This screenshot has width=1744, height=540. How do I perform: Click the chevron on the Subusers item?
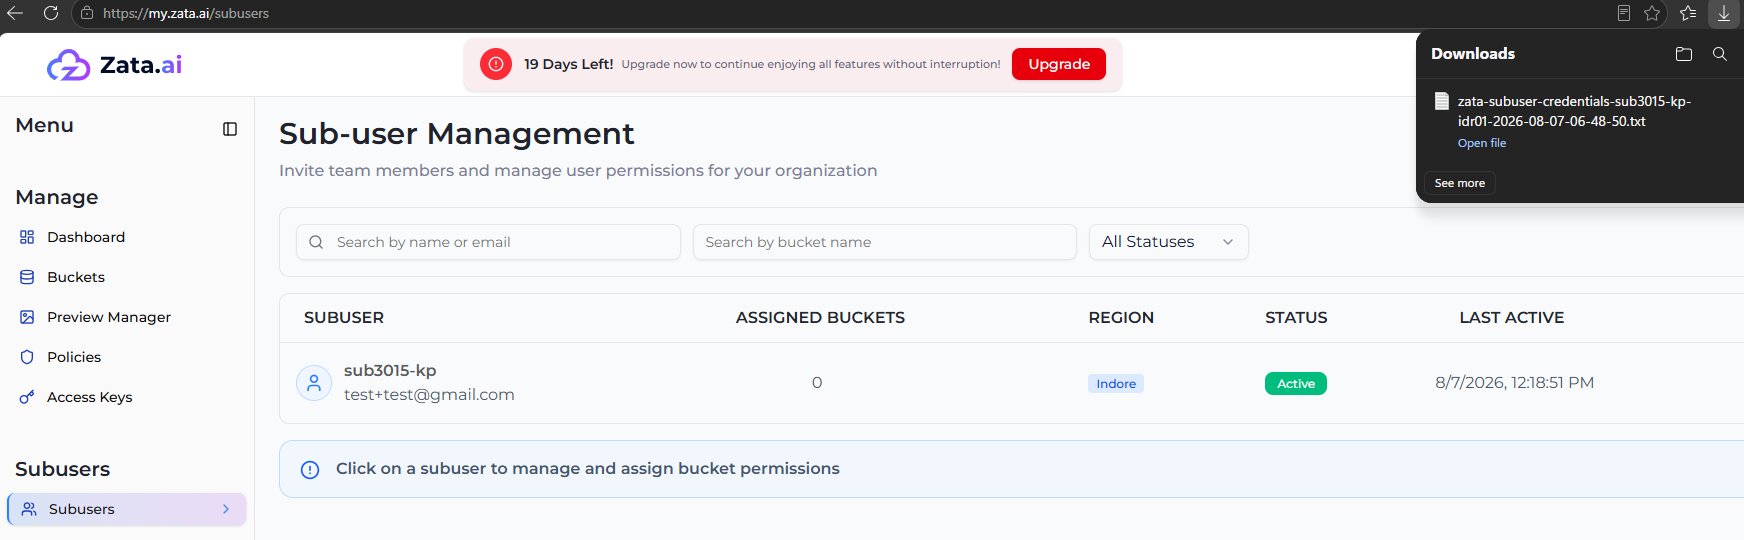(x=226, y=509)
